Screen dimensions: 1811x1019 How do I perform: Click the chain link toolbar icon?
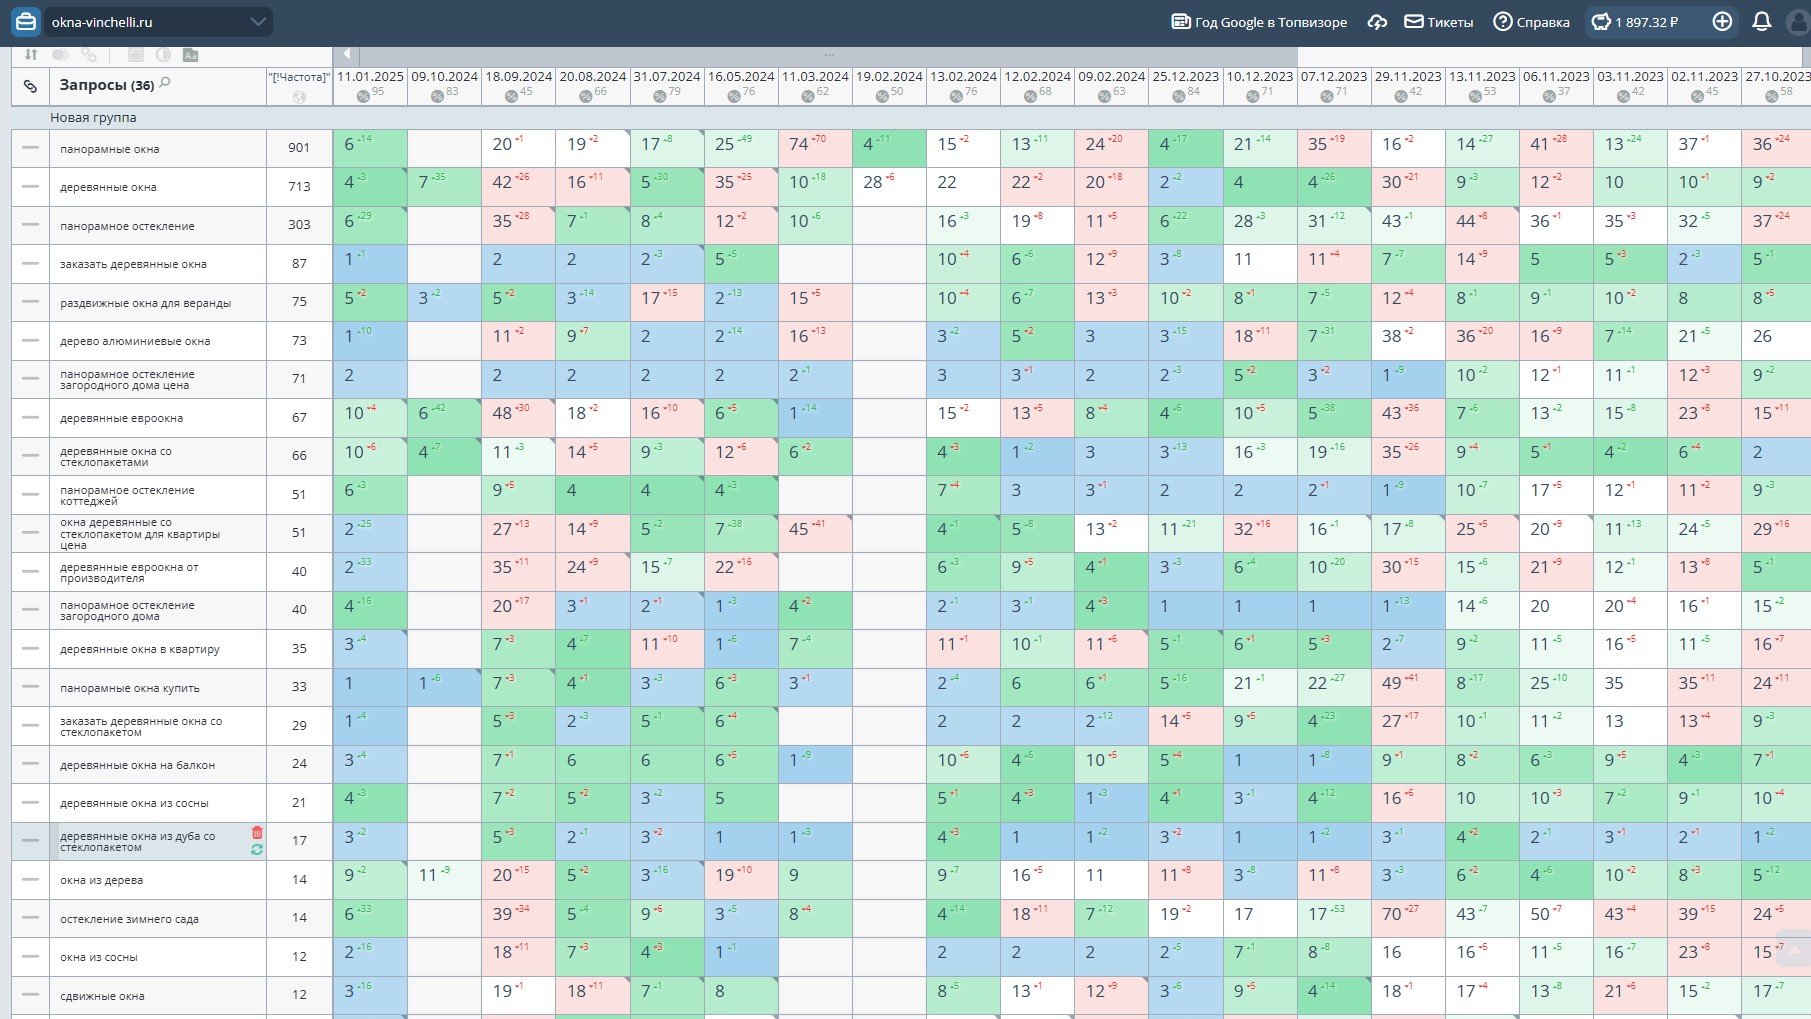point(89,55)
